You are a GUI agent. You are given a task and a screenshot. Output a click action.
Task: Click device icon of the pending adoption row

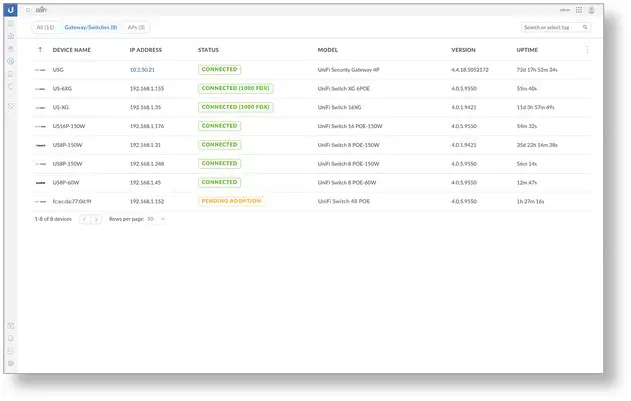40,202
